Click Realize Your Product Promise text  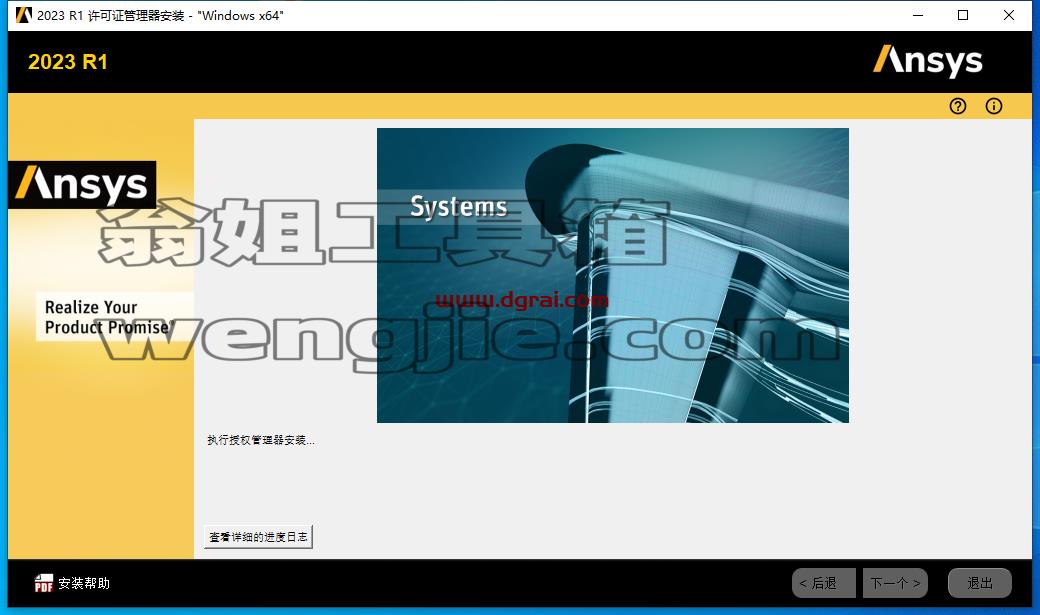point(109,317)
